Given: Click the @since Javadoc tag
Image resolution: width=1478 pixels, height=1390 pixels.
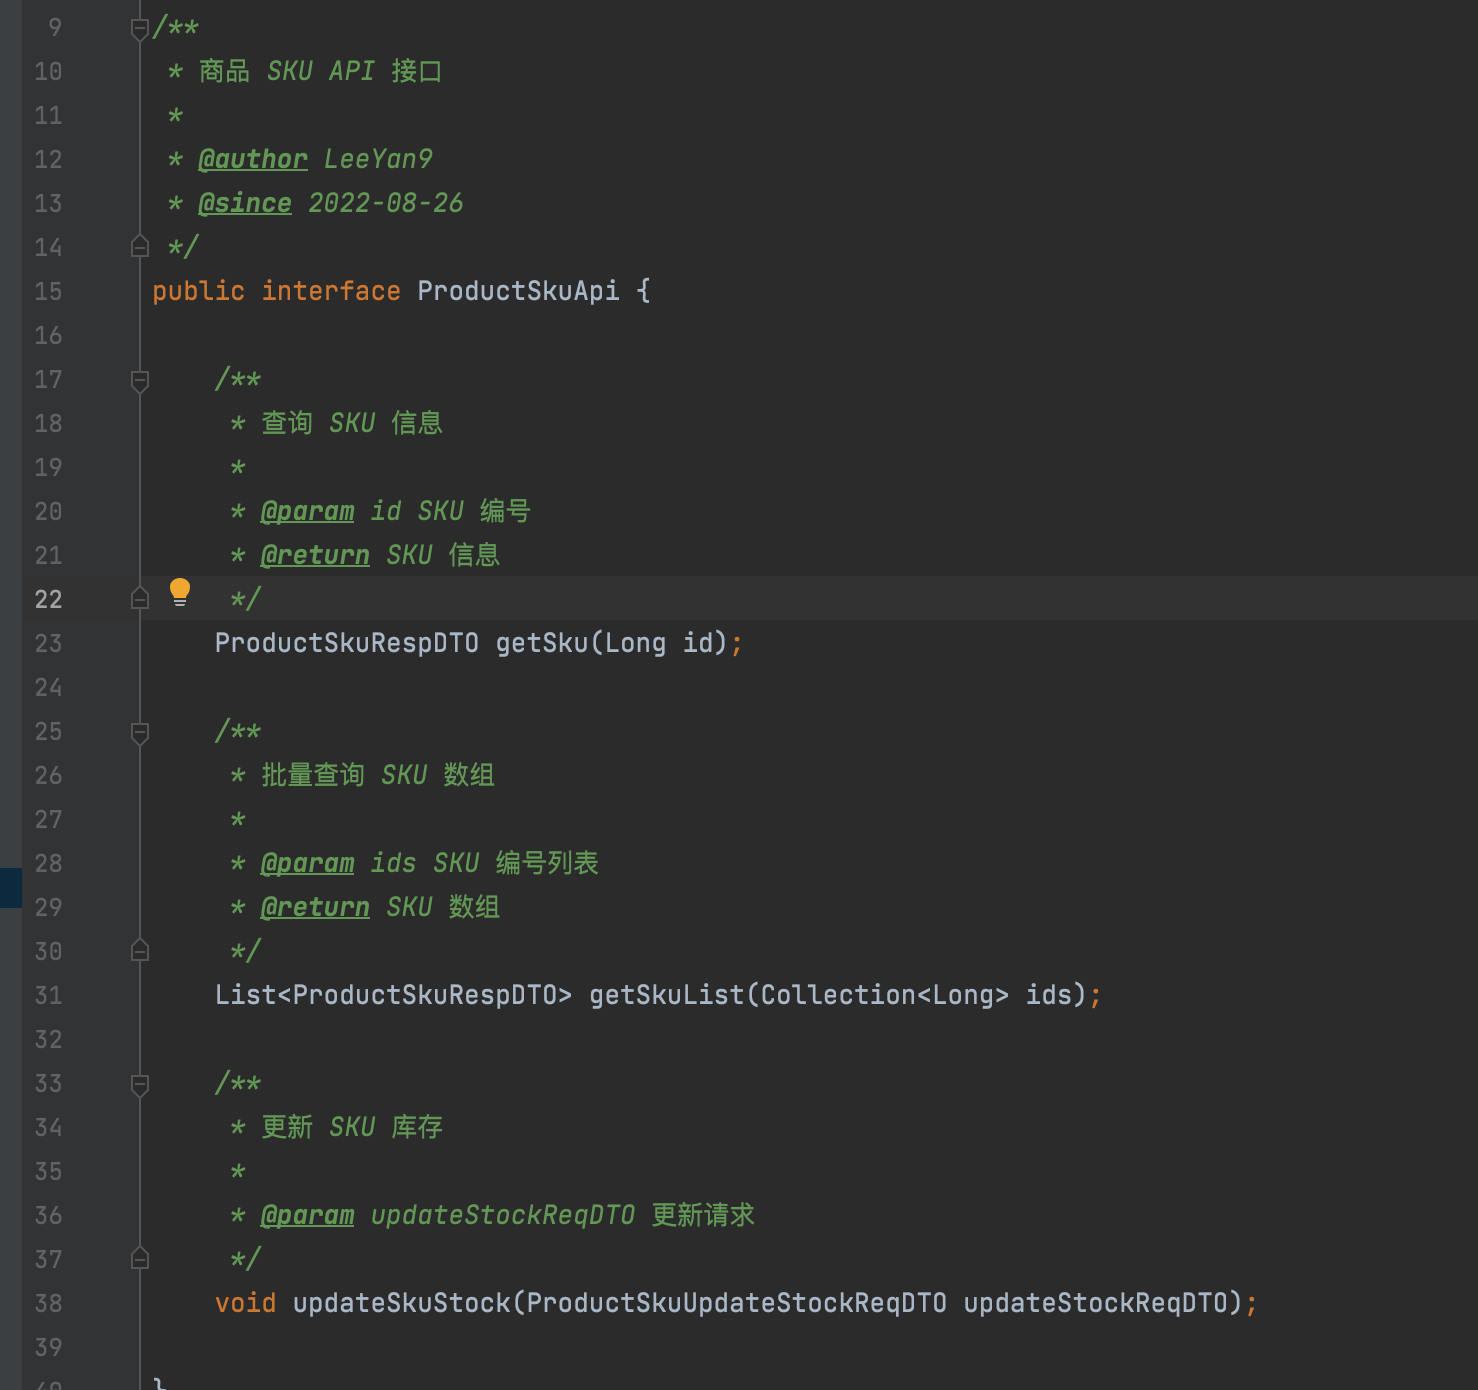Looking at the screenshot, I should pos(245,203).
